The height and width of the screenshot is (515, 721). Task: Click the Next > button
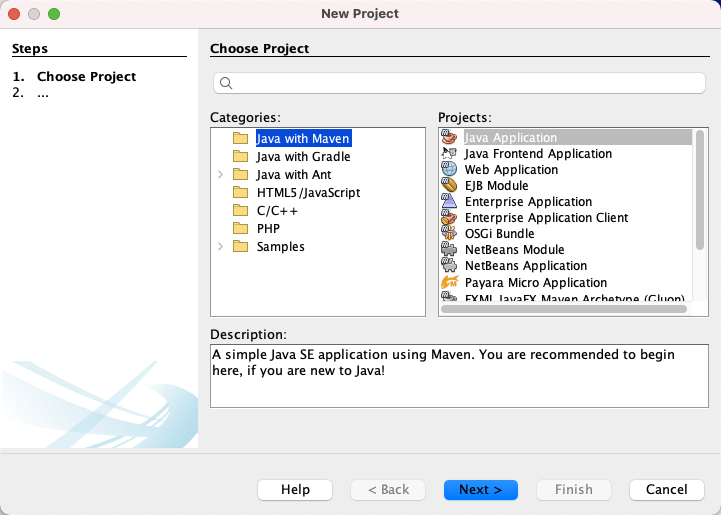point(481,490)
